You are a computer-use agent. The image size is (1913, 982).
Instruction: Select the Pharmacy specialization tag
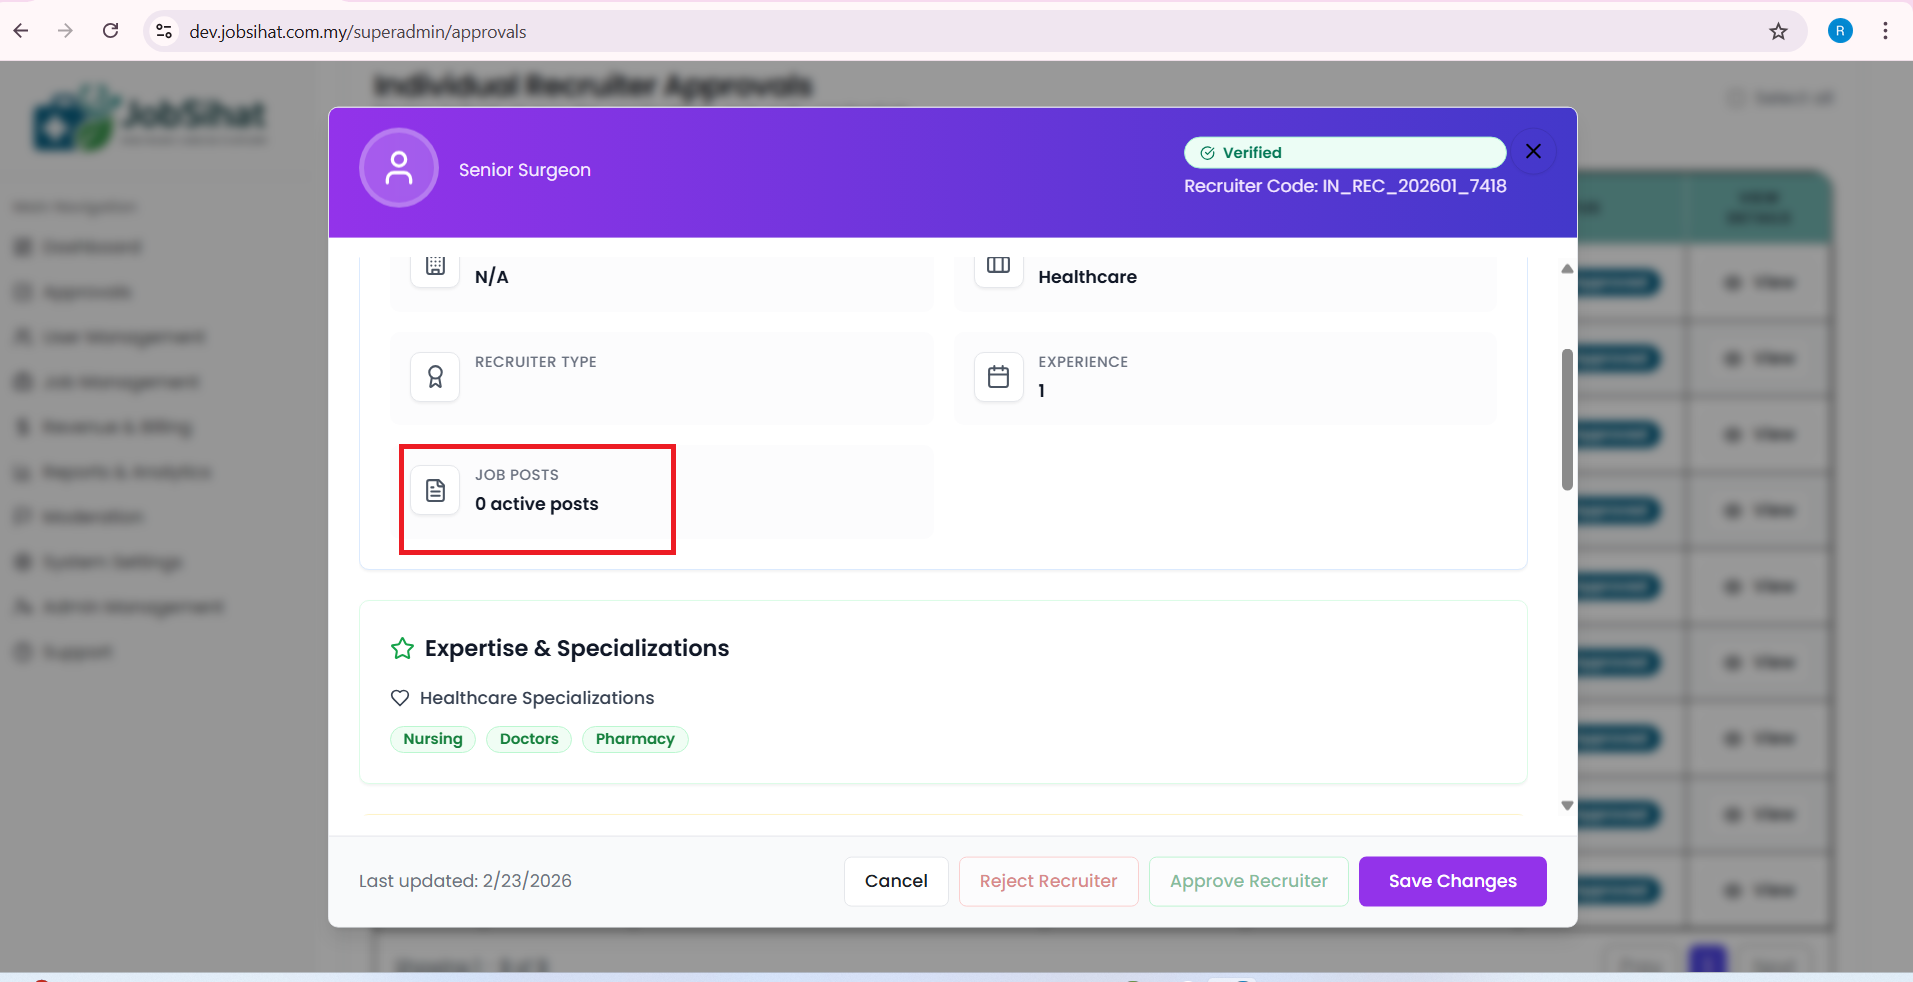[635, 739]
